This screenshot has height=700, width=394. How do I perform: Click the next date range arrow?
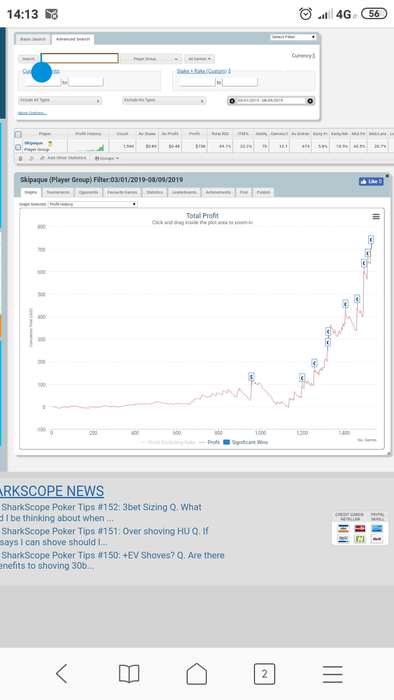[310, 101]
